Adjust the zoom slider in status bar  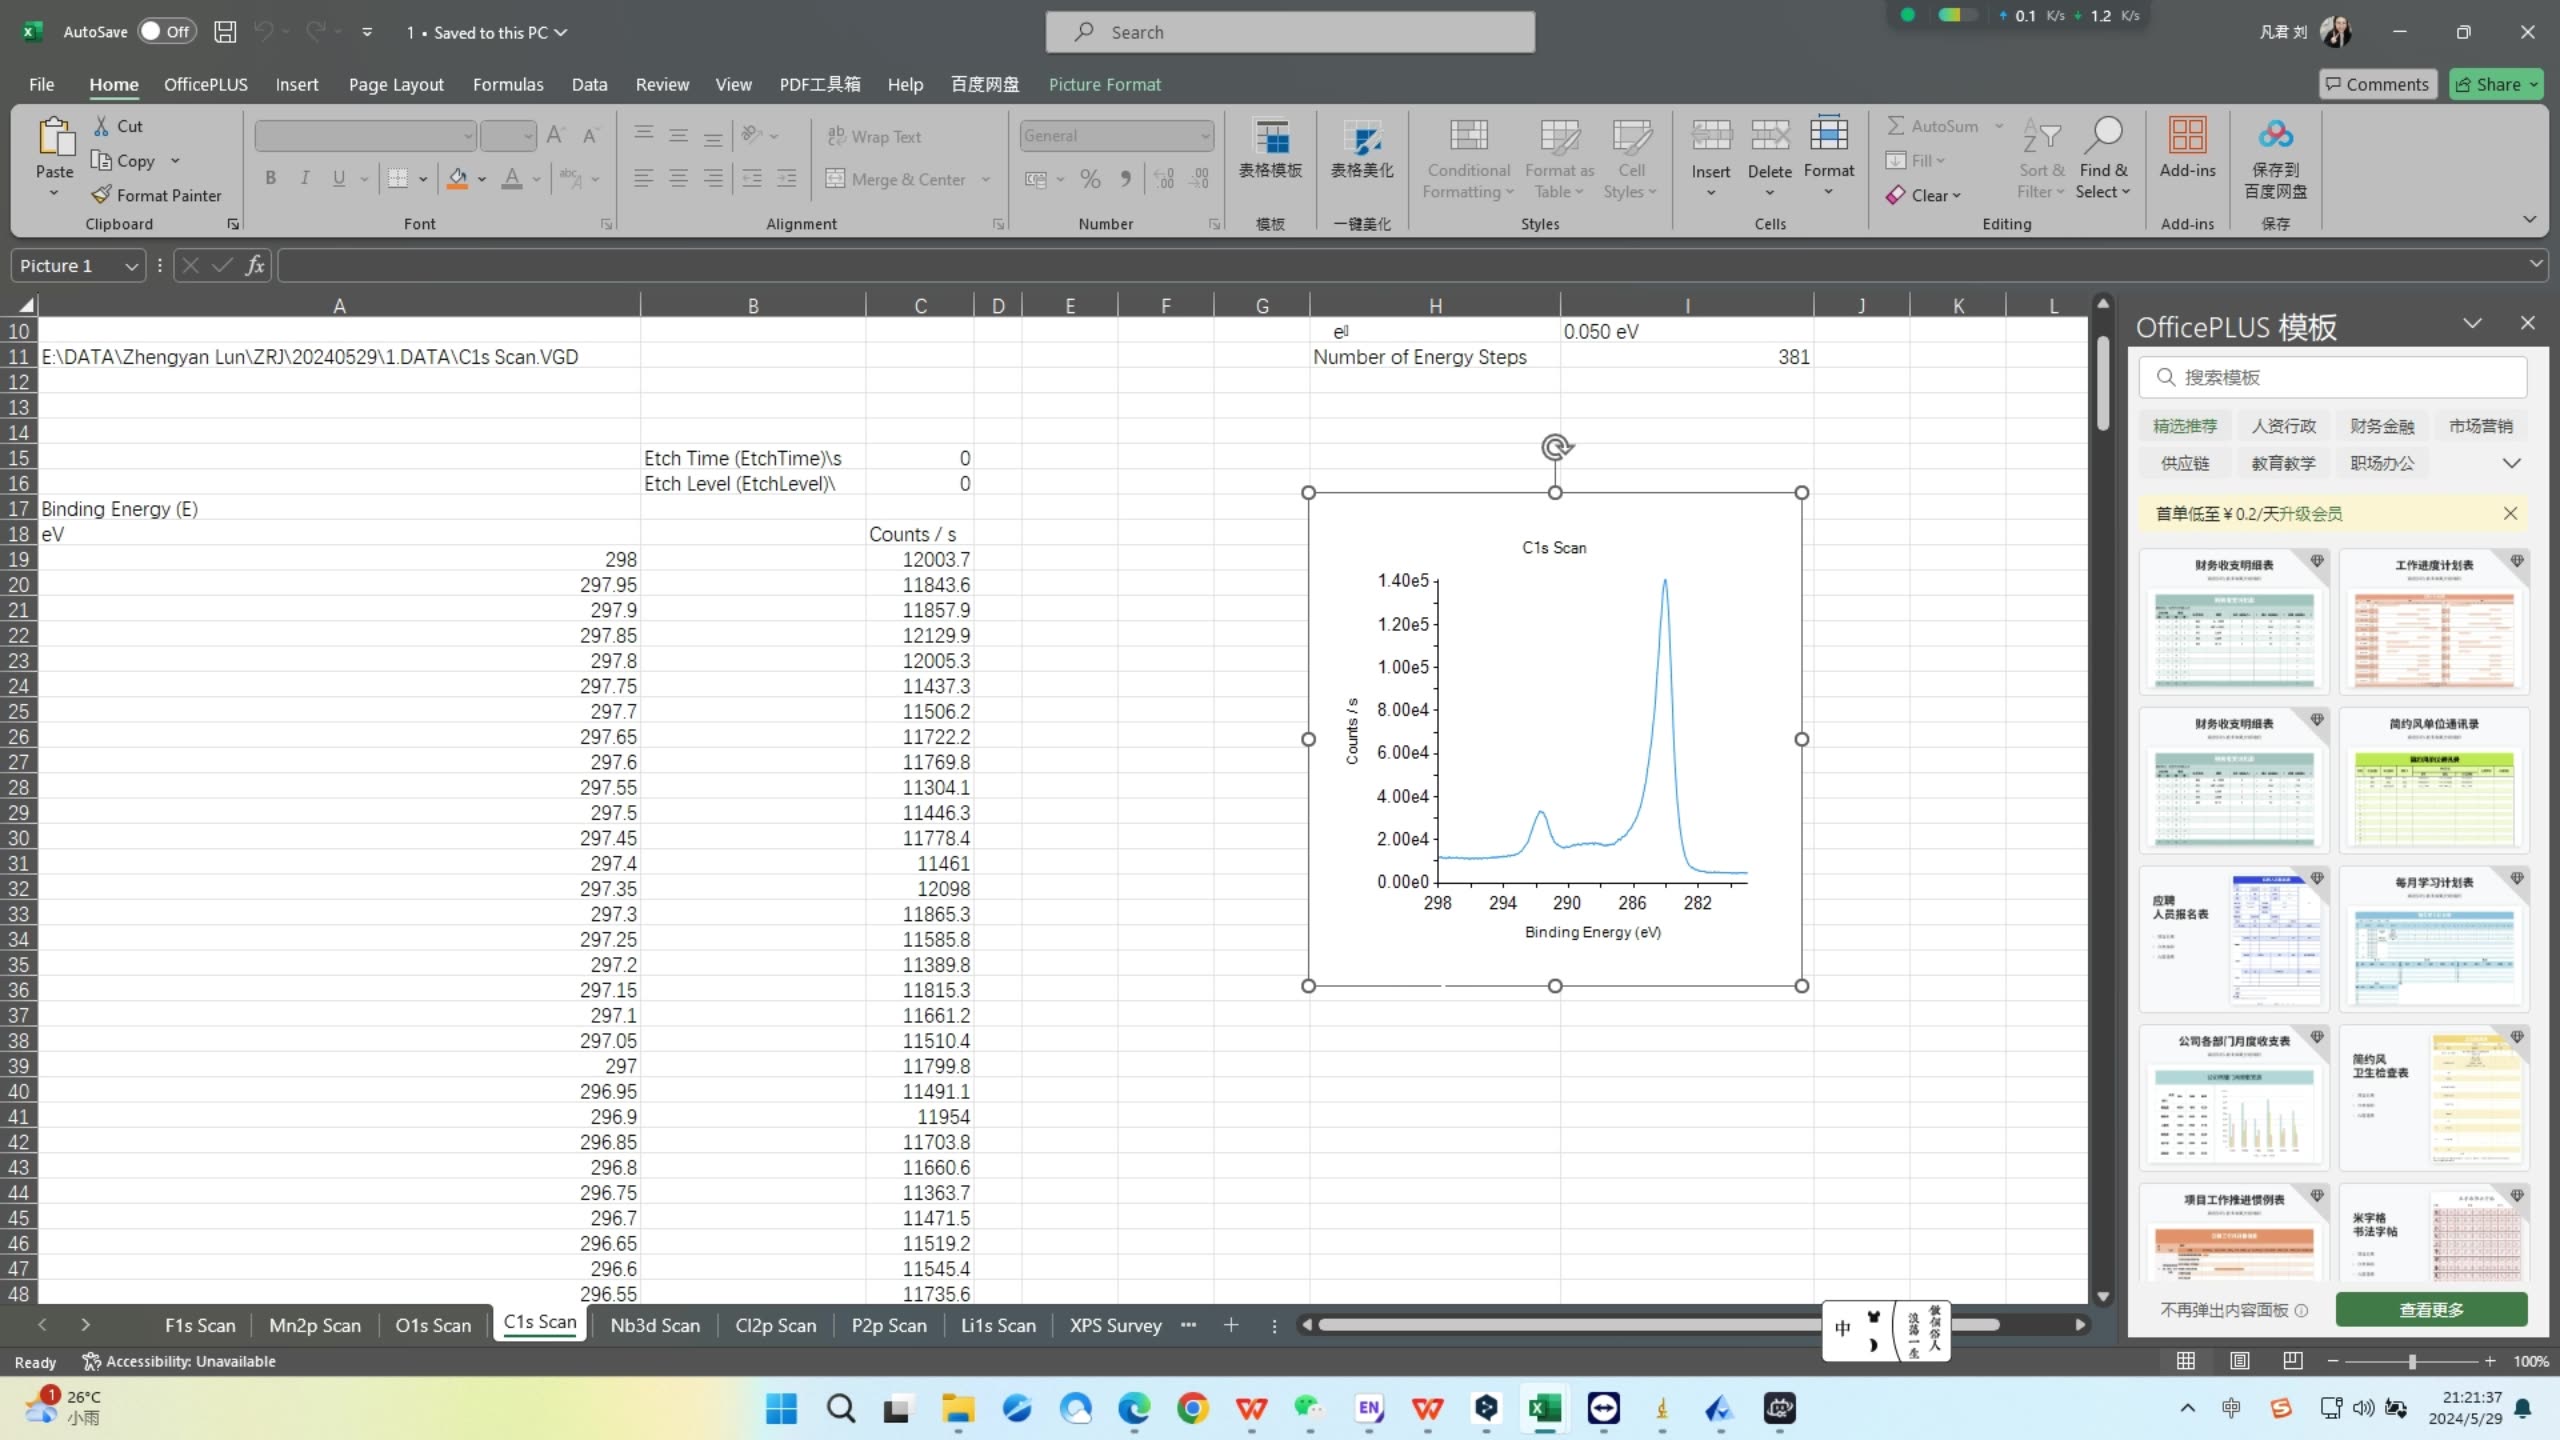point(2411,1361)
